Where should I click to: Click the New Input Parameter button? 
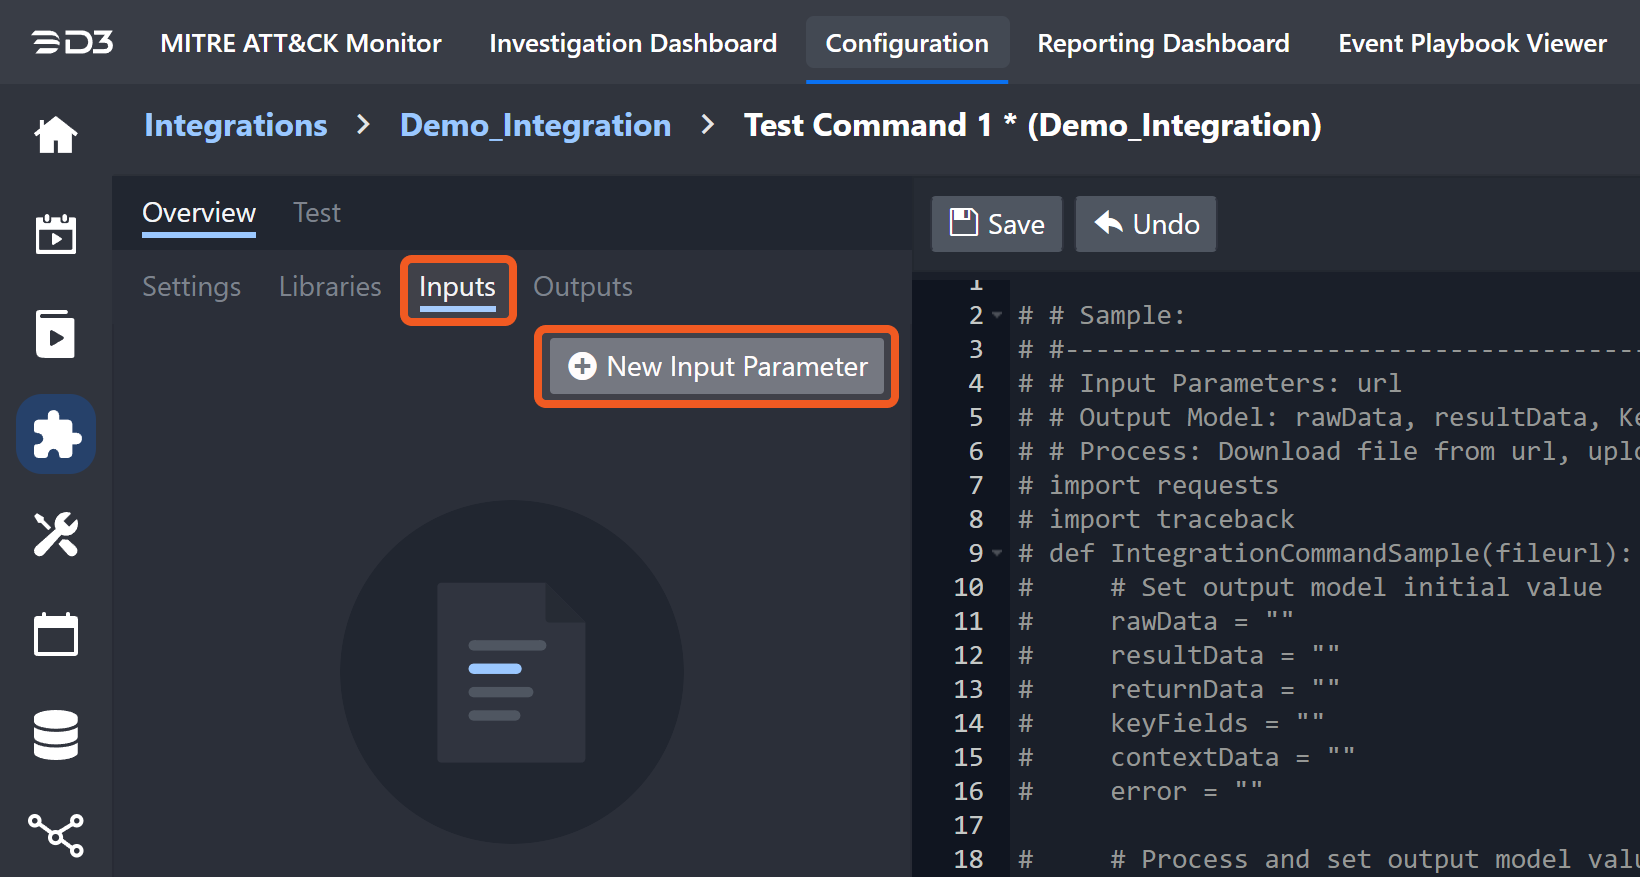pyautogui.click(x=717, y=367)
